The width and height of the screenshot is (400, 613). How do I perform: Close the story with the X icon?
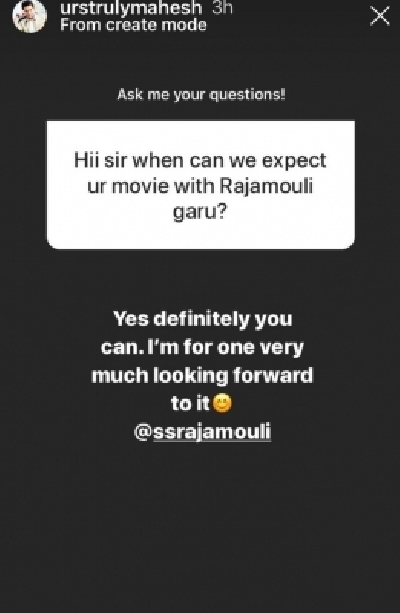380,16
